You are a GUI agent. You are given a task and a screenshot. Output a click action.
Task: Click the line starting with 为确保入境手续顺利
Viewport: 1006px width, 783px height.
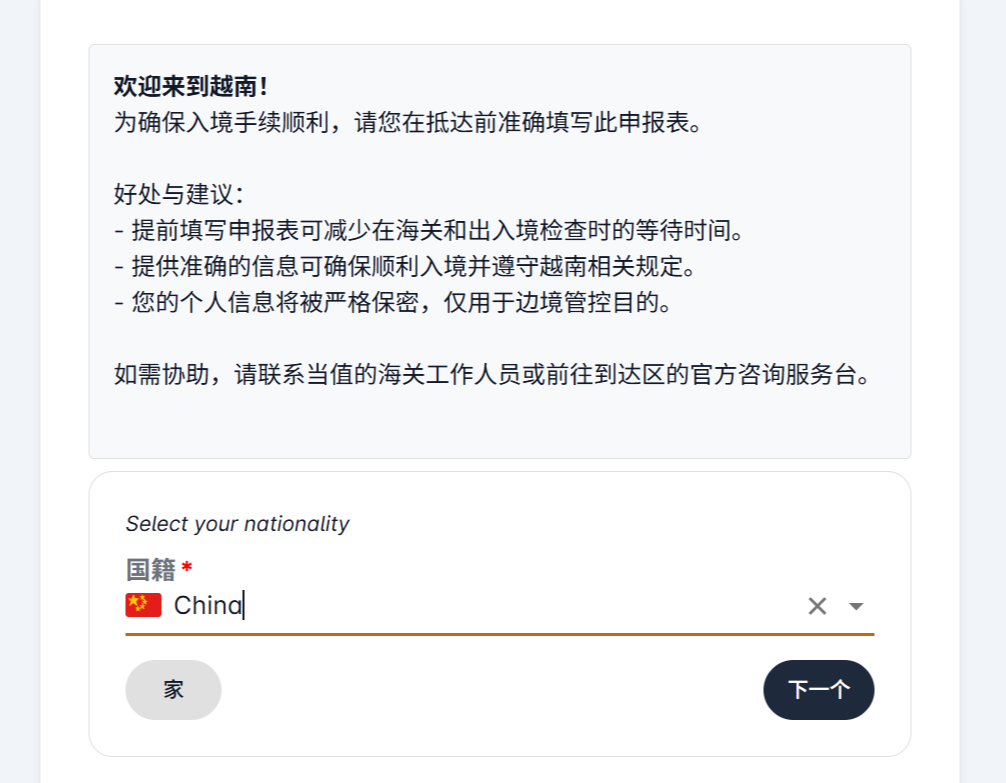tap(410, 124)
